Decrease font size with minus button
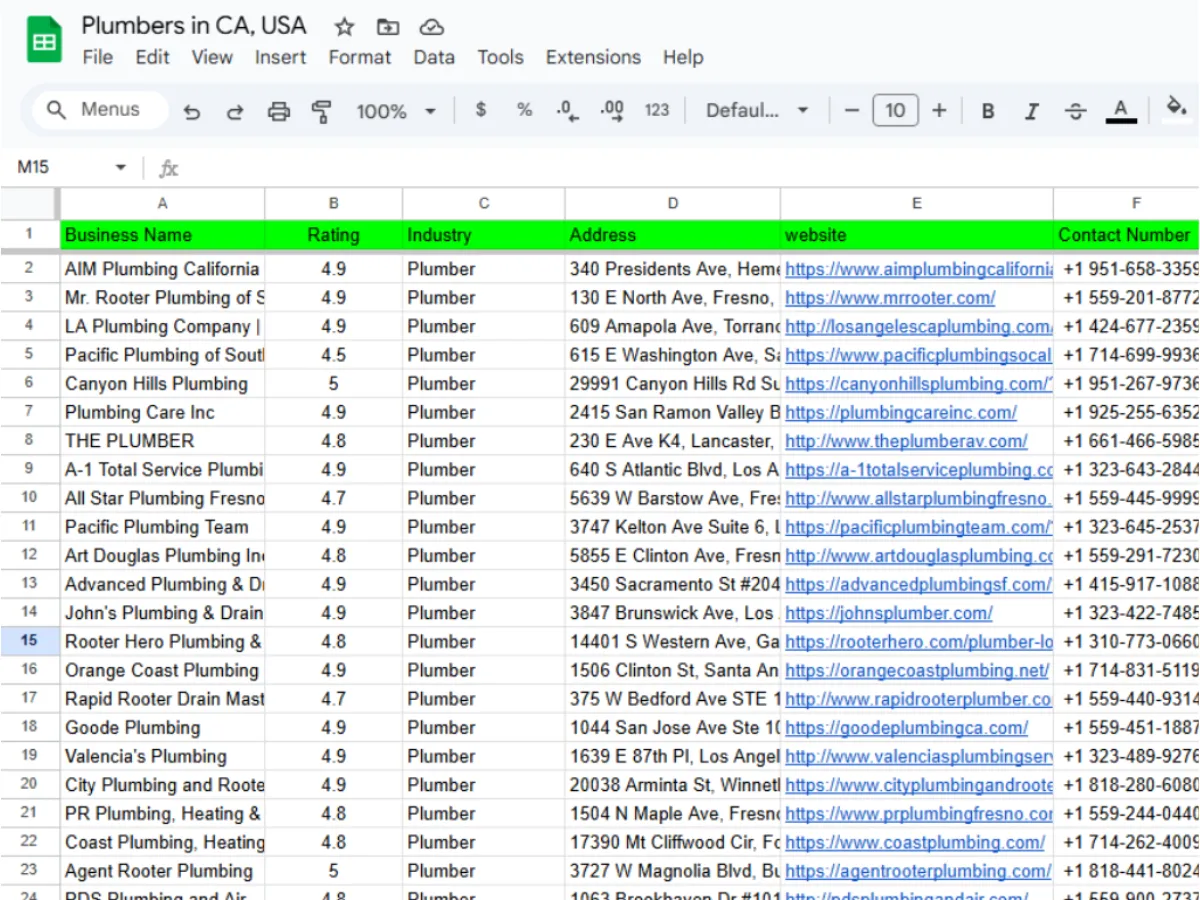The width and height of the screenshot is (1200, 900). pos(852,110)
